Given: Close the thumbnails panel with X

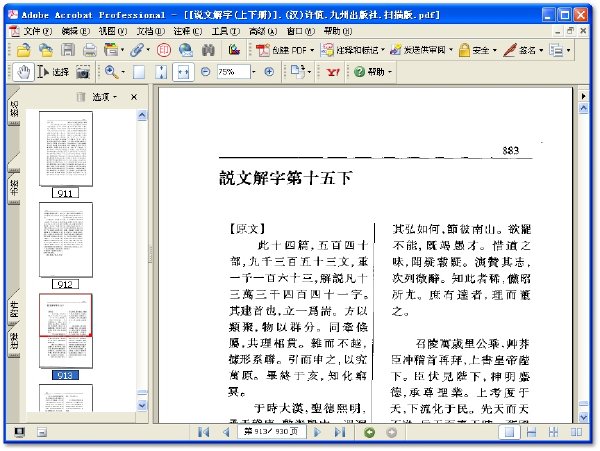Looking at the screenshot, I should pyautogui.click(x=134, y=97).
